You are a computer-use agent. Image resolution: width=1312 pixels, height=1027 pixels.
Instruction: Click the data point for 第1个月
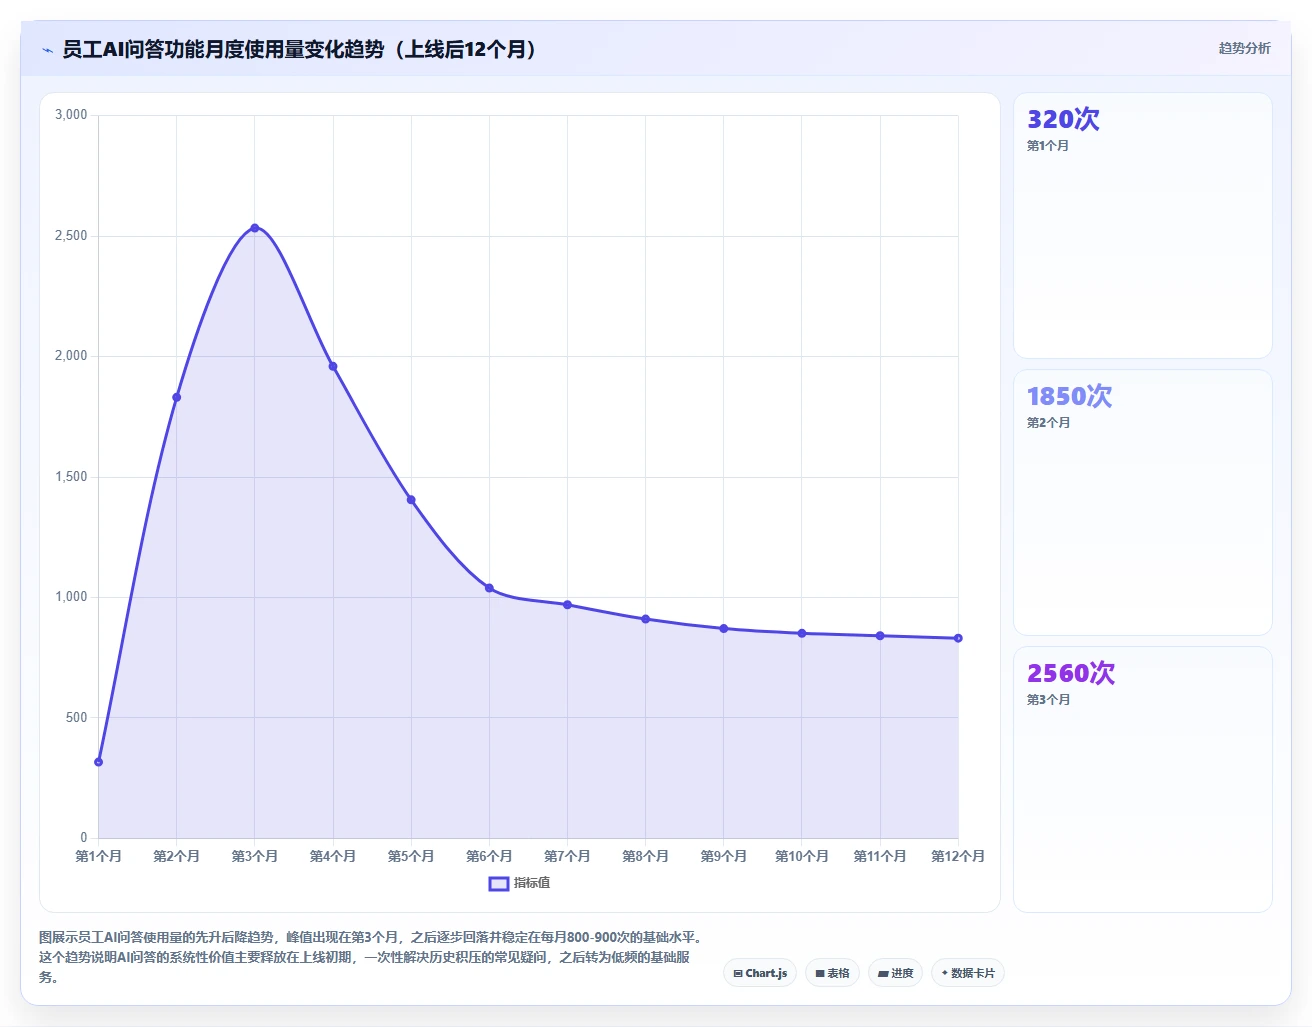(98, 762)
